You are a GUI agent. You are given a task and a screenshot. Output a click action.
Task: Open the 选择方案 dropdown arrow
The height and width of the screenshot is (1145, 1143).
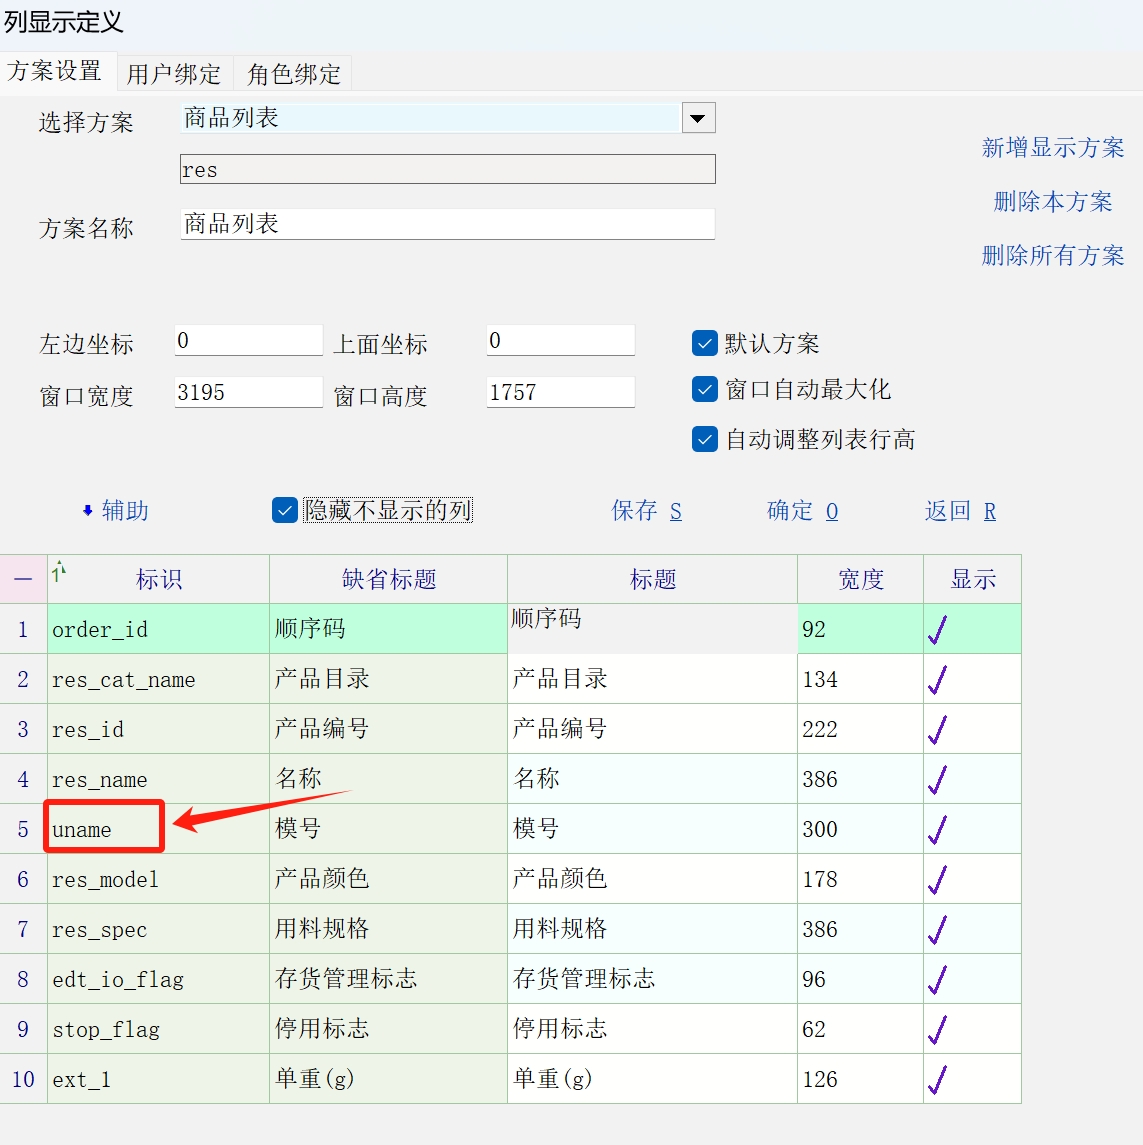pos(698,118)
